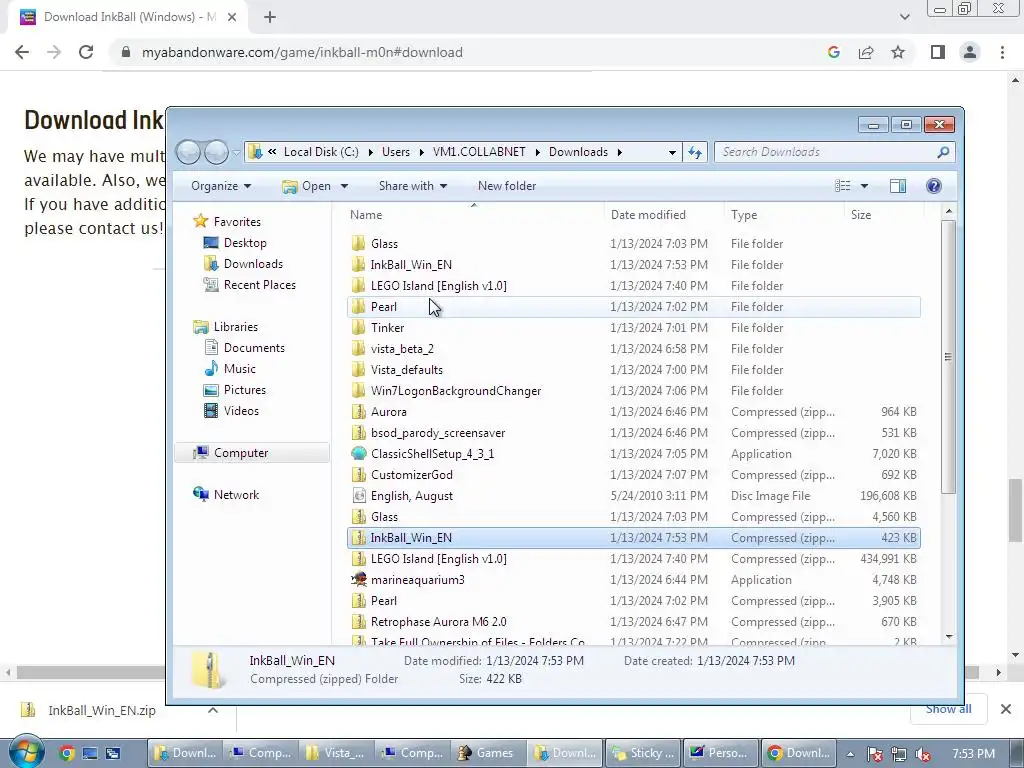1024x768 pixels.
Task: Click the Google icon in address bar
Action: pos(833,52)
